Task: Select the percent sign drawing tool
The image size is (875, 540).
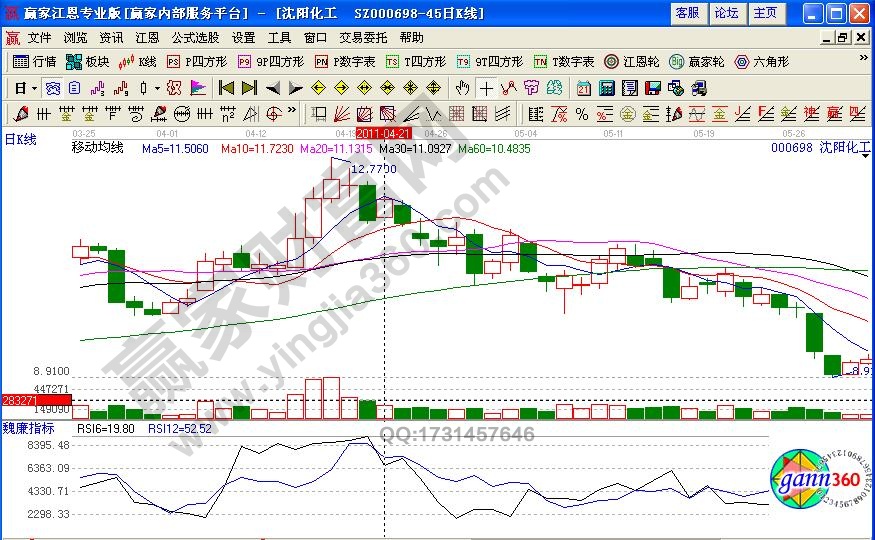Action: pos(581,112)
